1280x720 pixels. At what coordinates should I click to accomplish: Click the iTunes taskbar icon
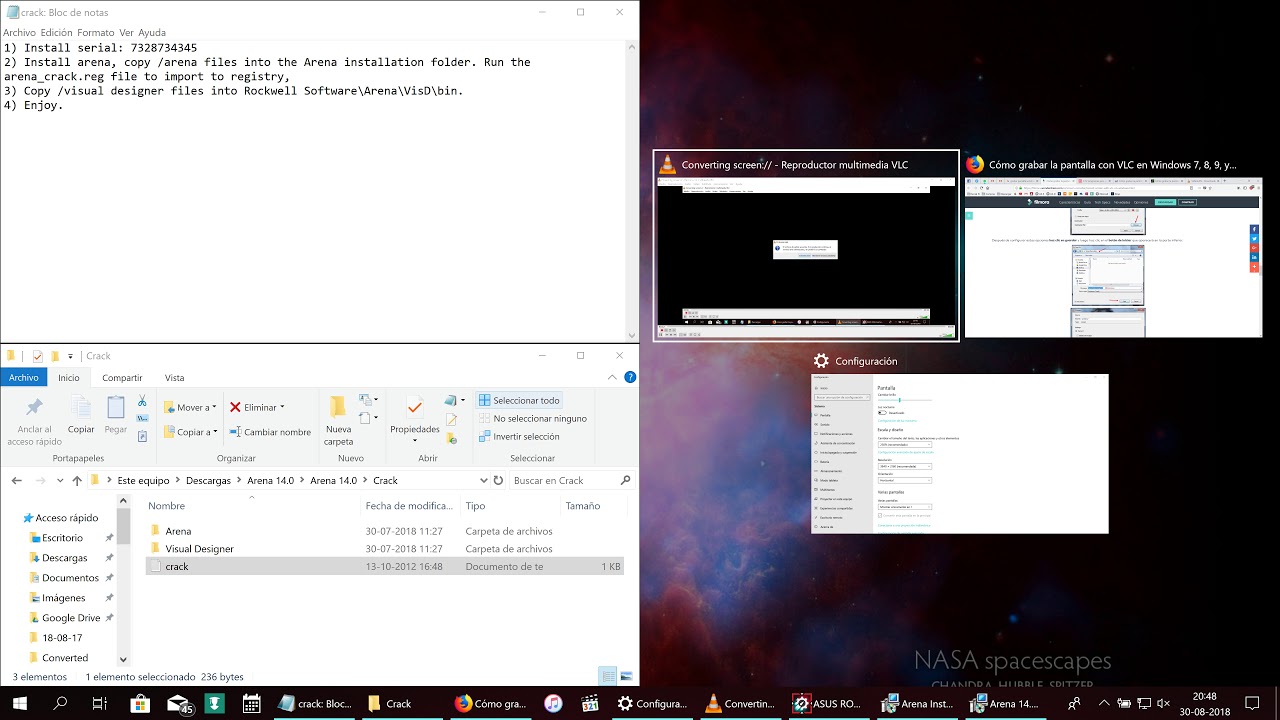click(x=553, y=703)
